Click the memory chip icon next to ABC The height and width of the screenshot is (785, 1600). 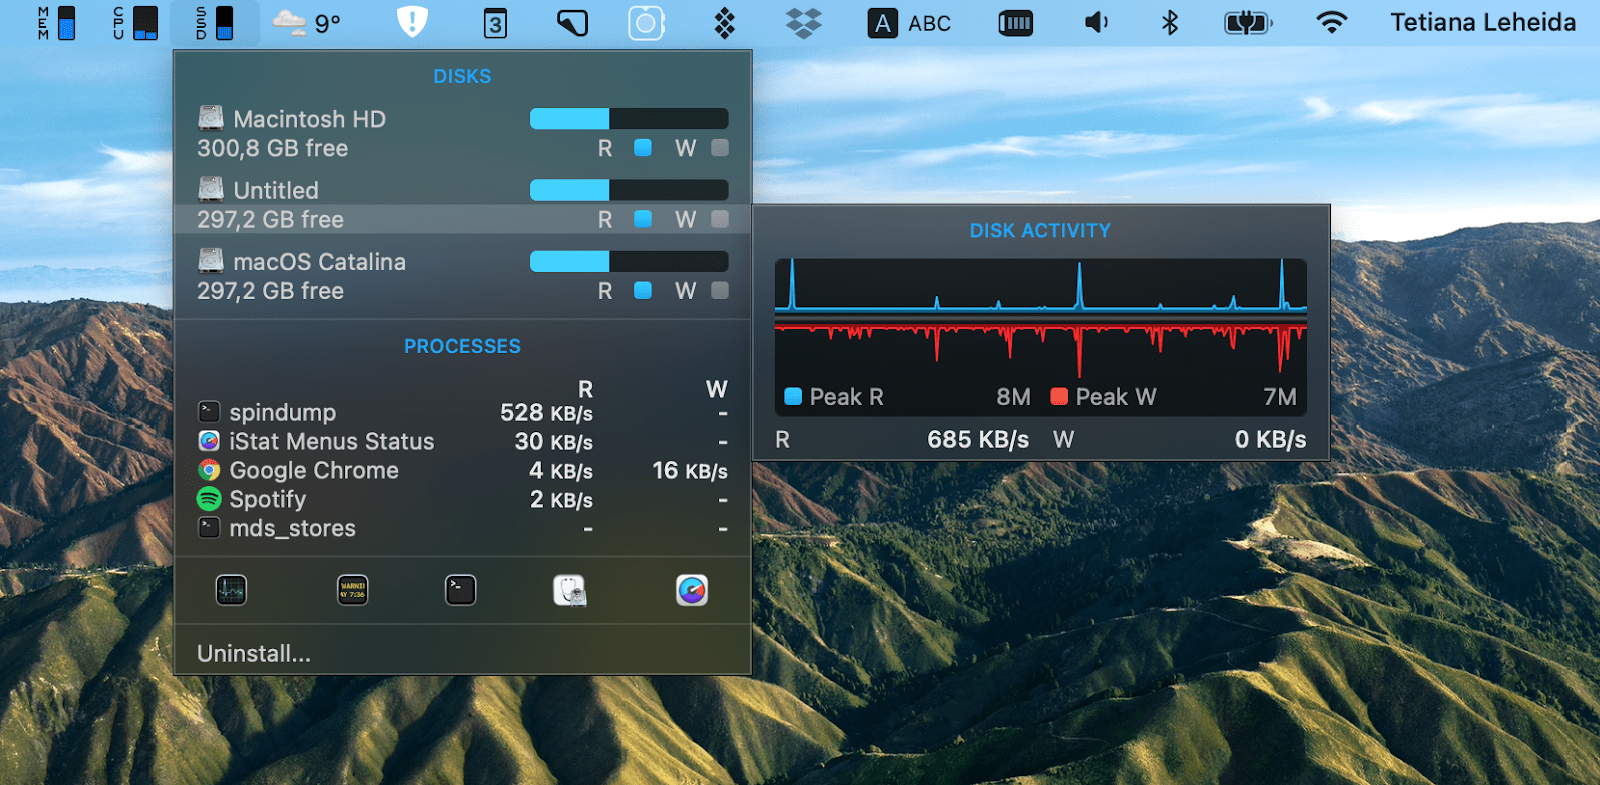[x=1015, y=23]
